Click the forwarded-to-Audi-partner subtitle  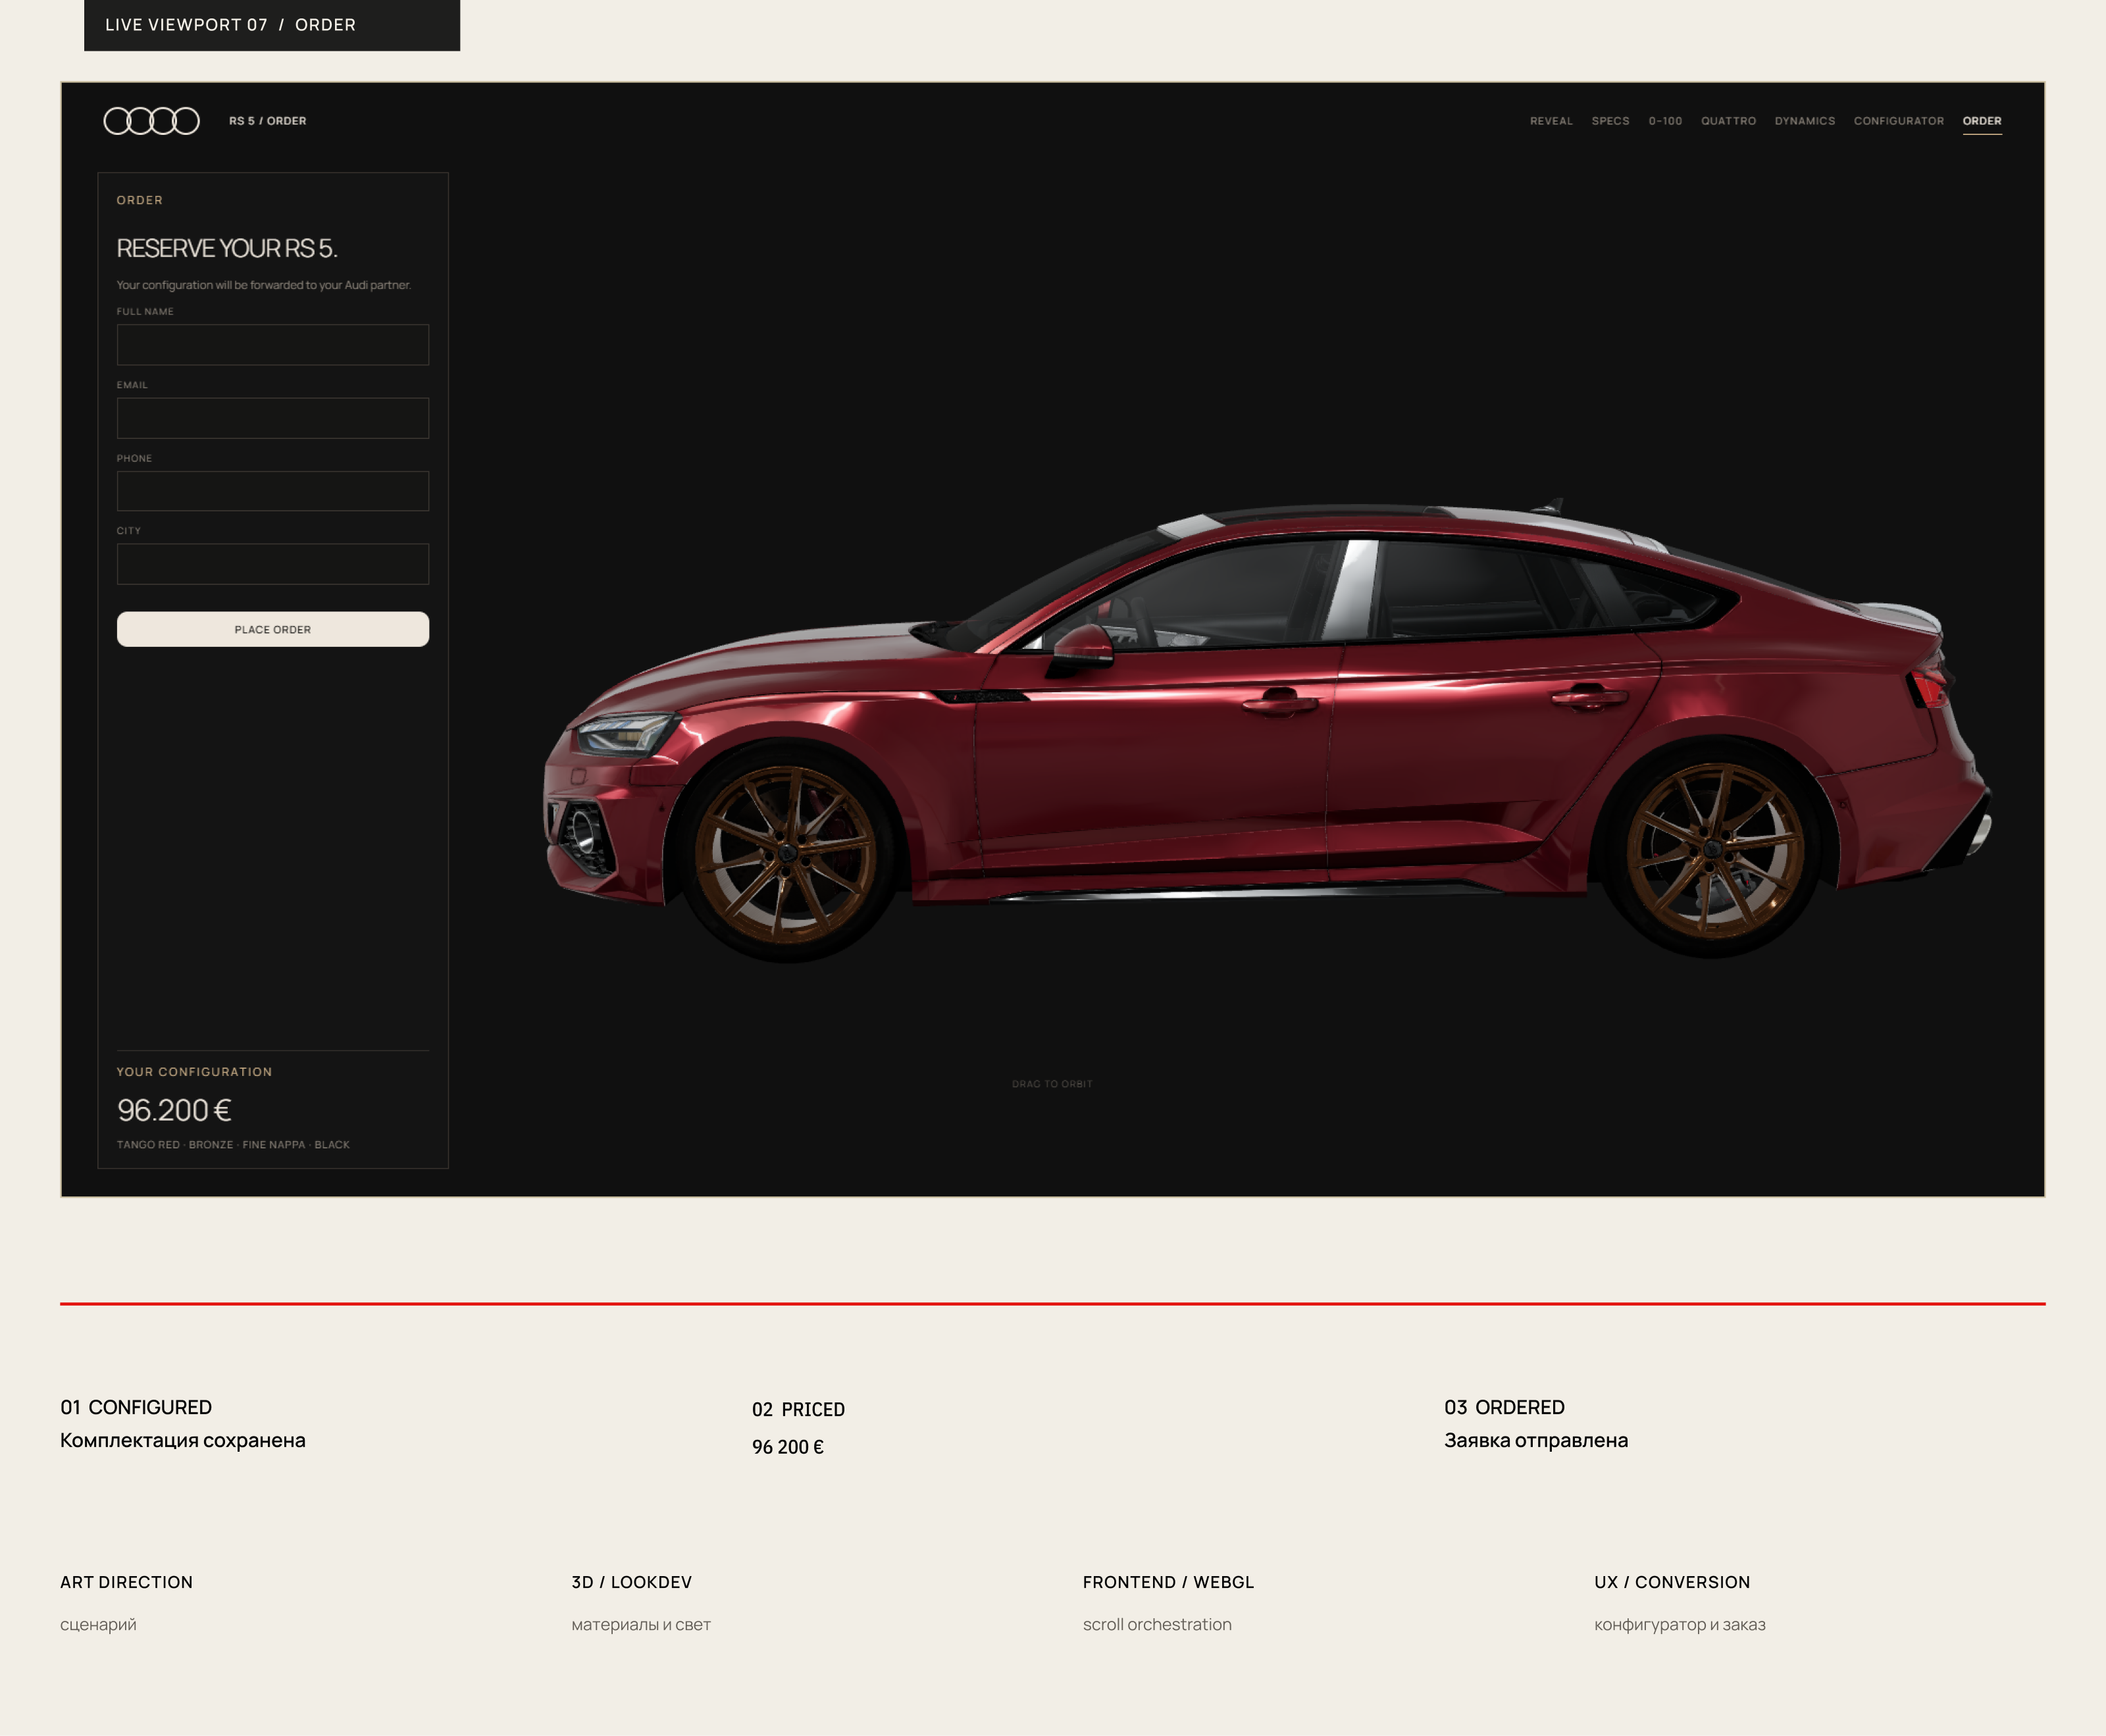(x=264, y=285)
